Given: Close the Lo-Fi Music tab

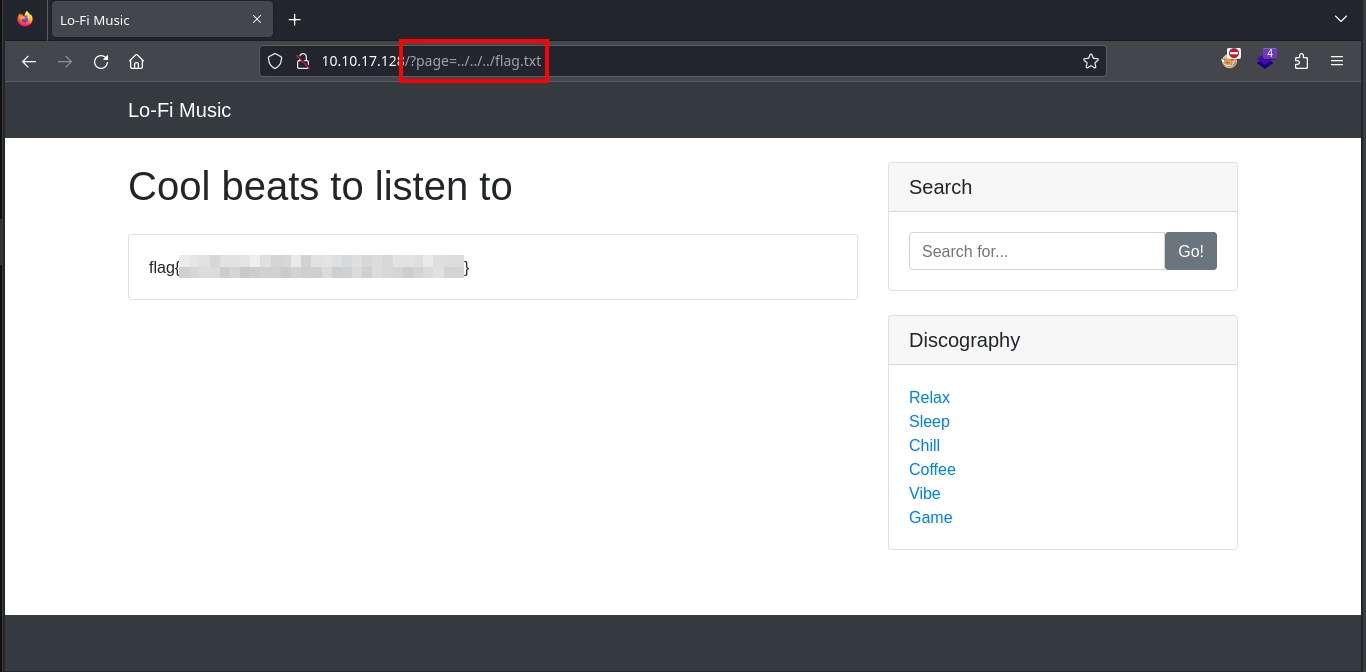Looking at the screenshot, I should click(257, 20).
